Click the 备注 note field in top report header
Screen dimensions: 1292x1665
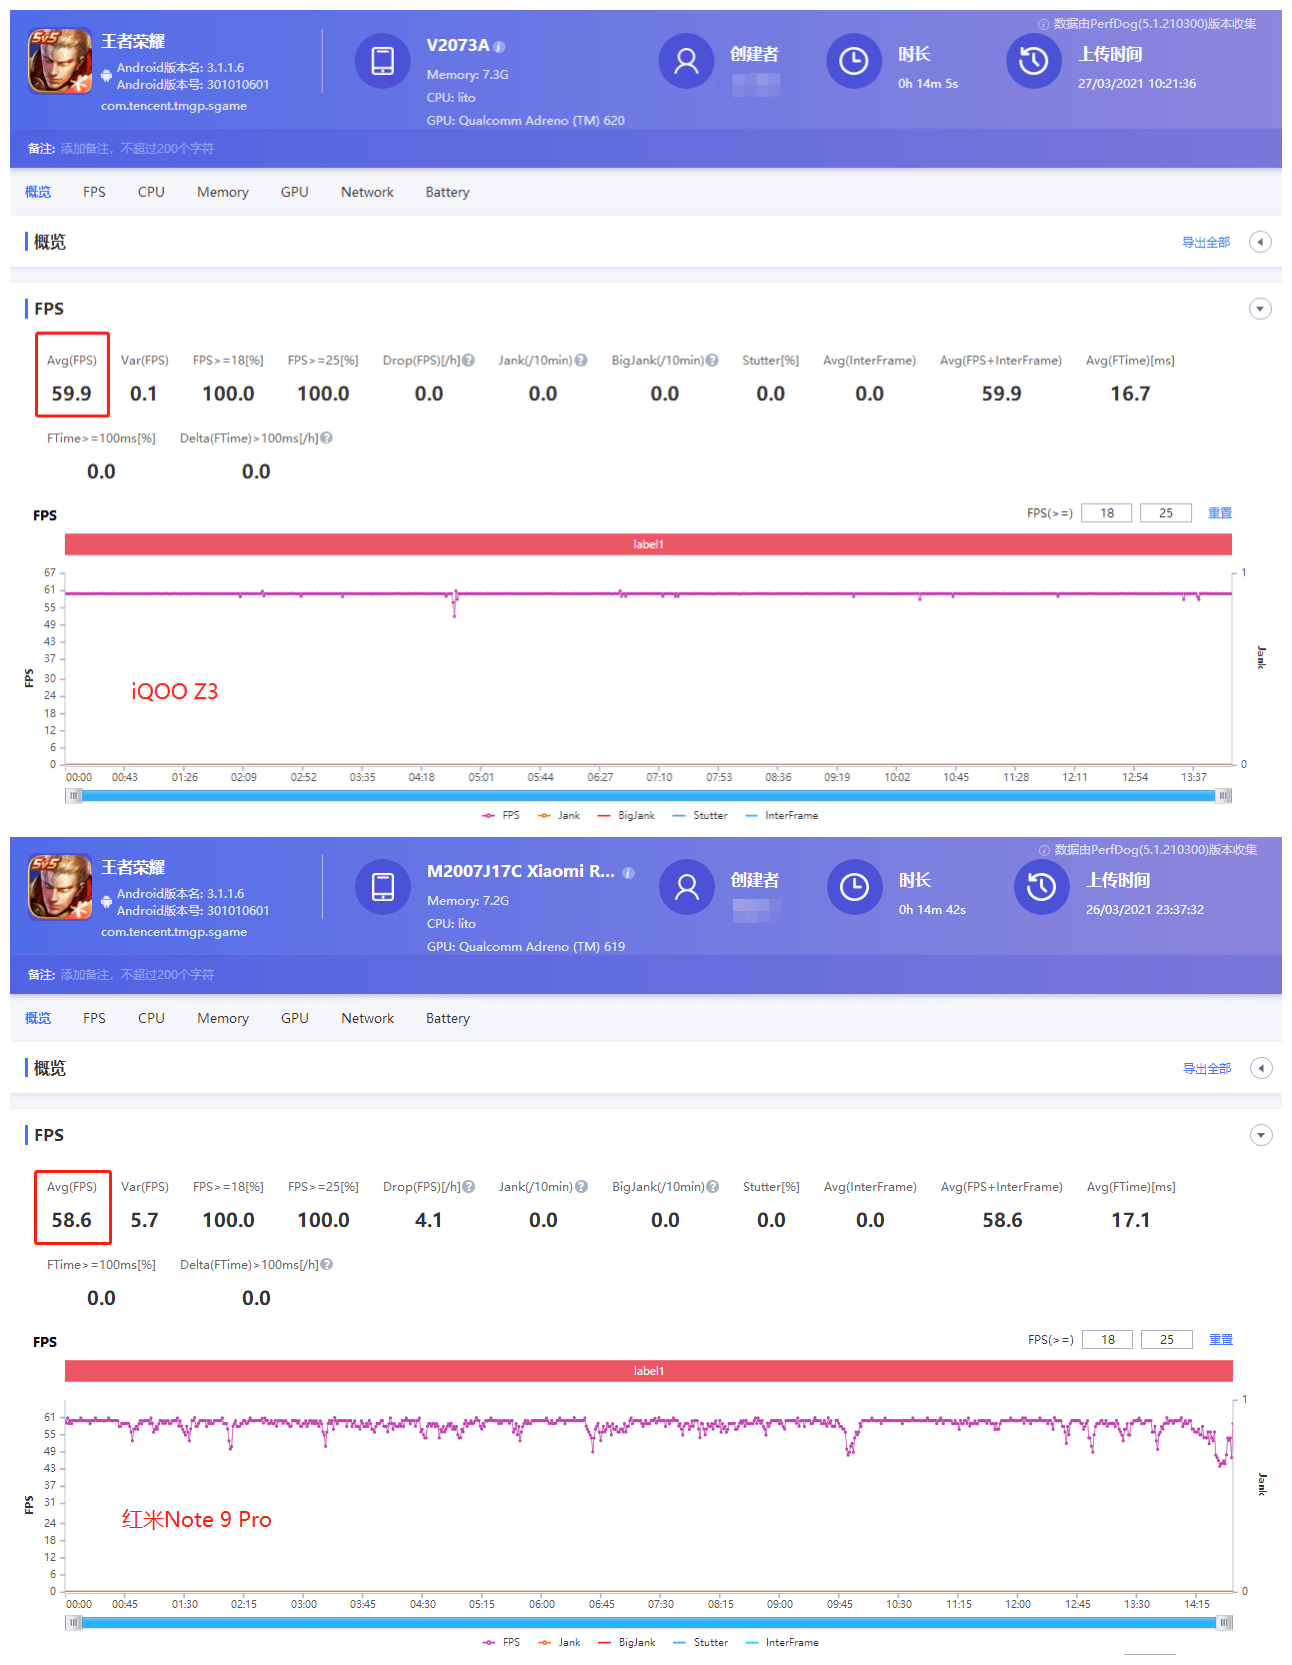(x=137, y=148)
